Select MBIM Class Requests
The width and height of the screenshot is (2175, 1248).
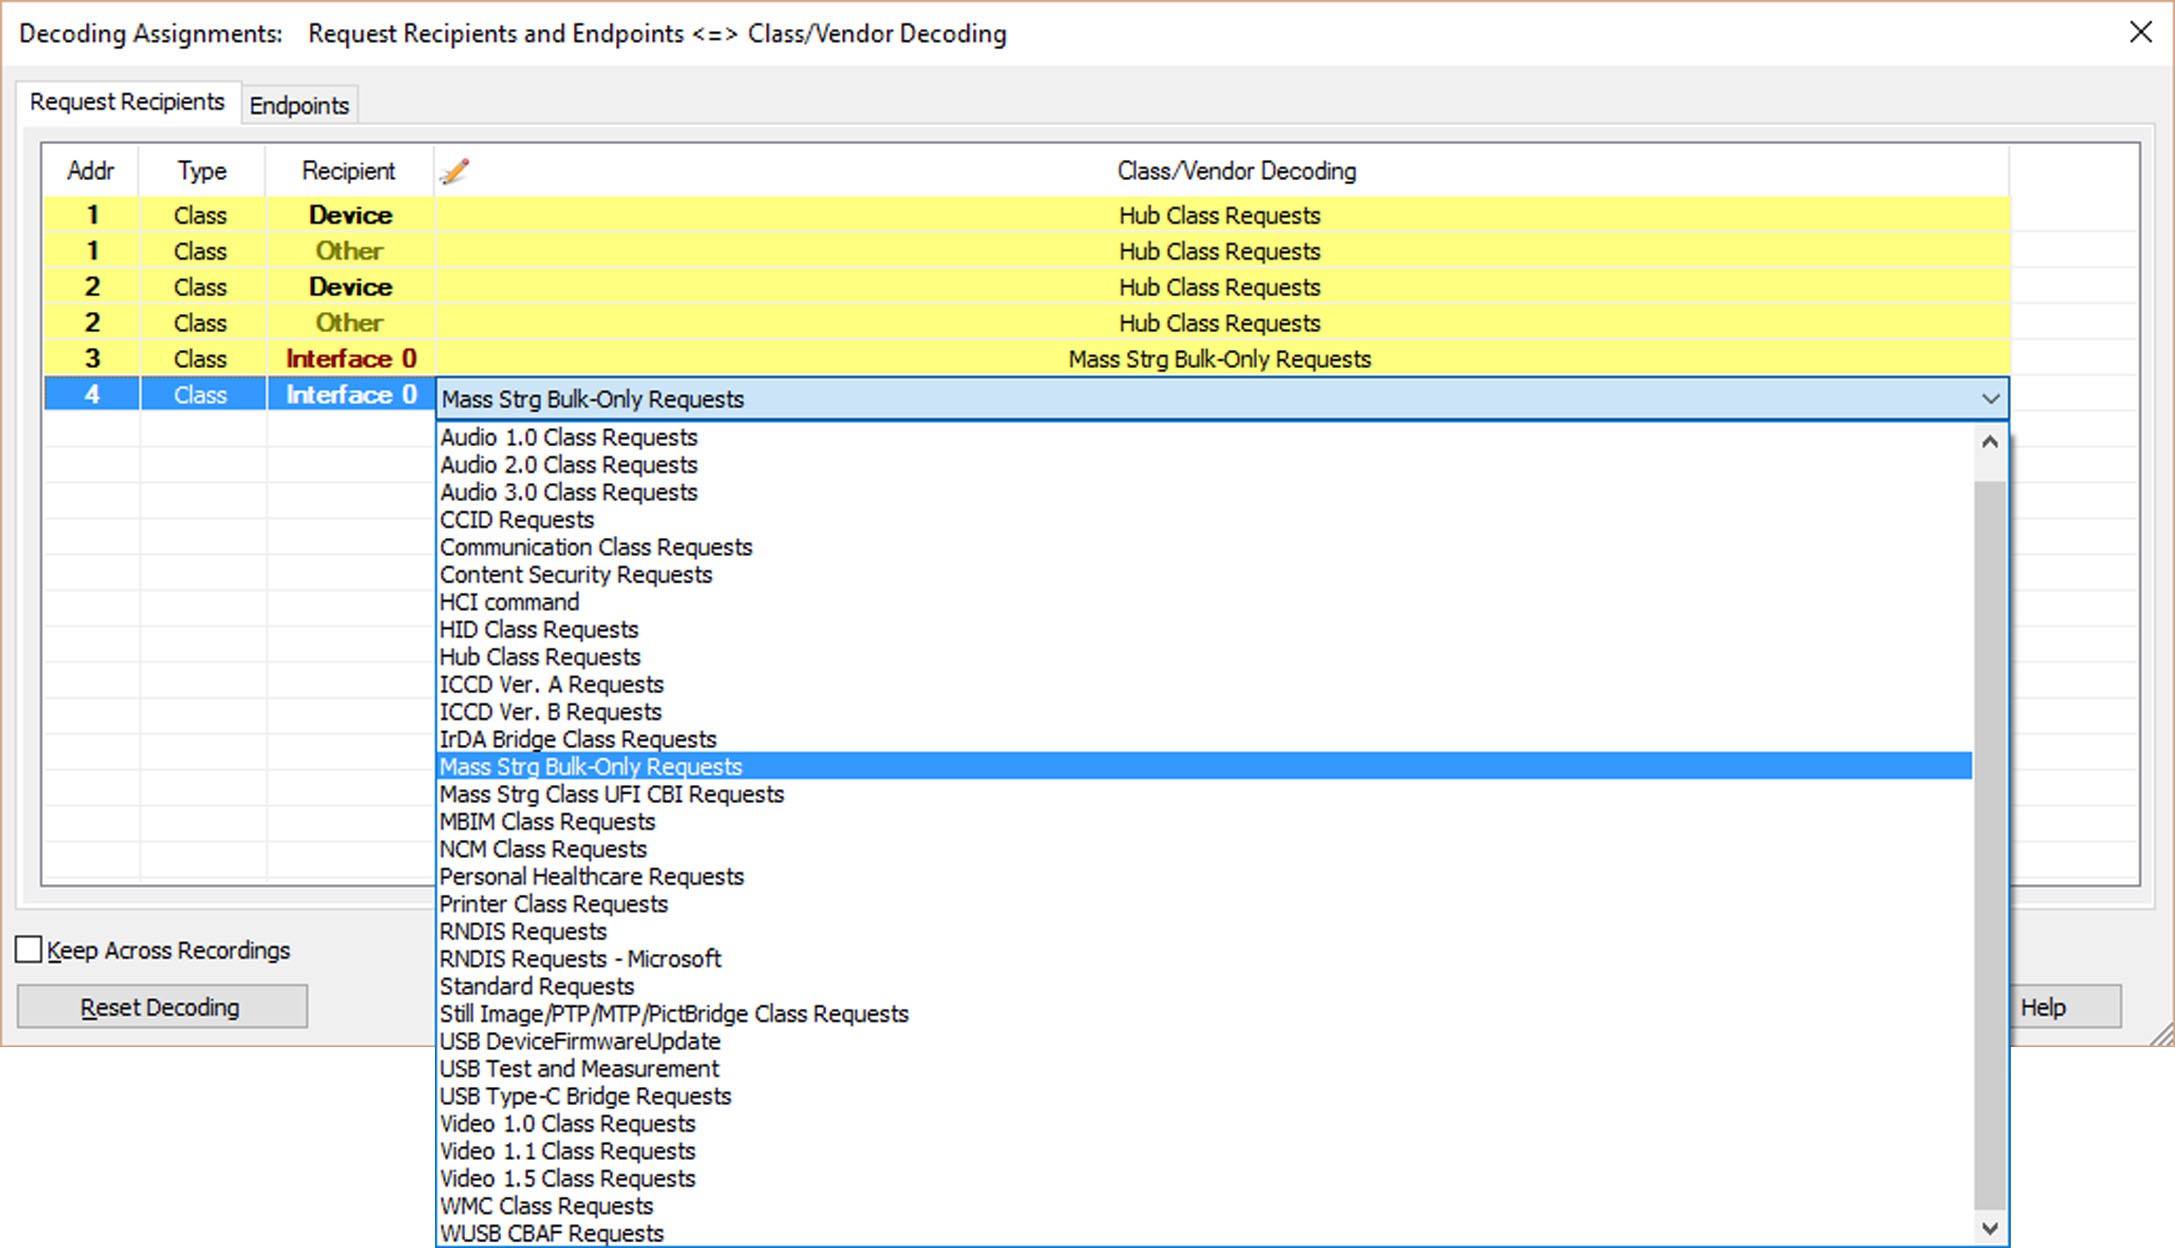point(1205,822)
